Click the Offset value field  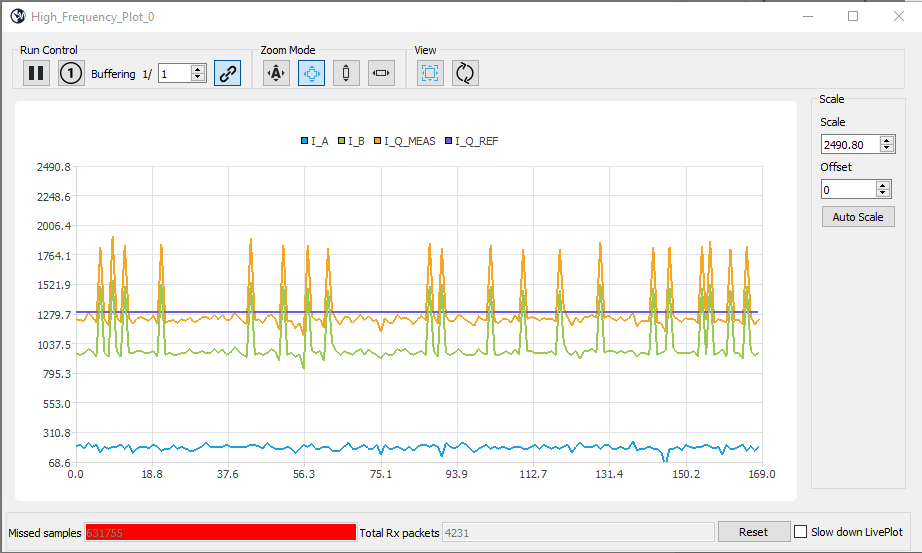click(848, 189)
